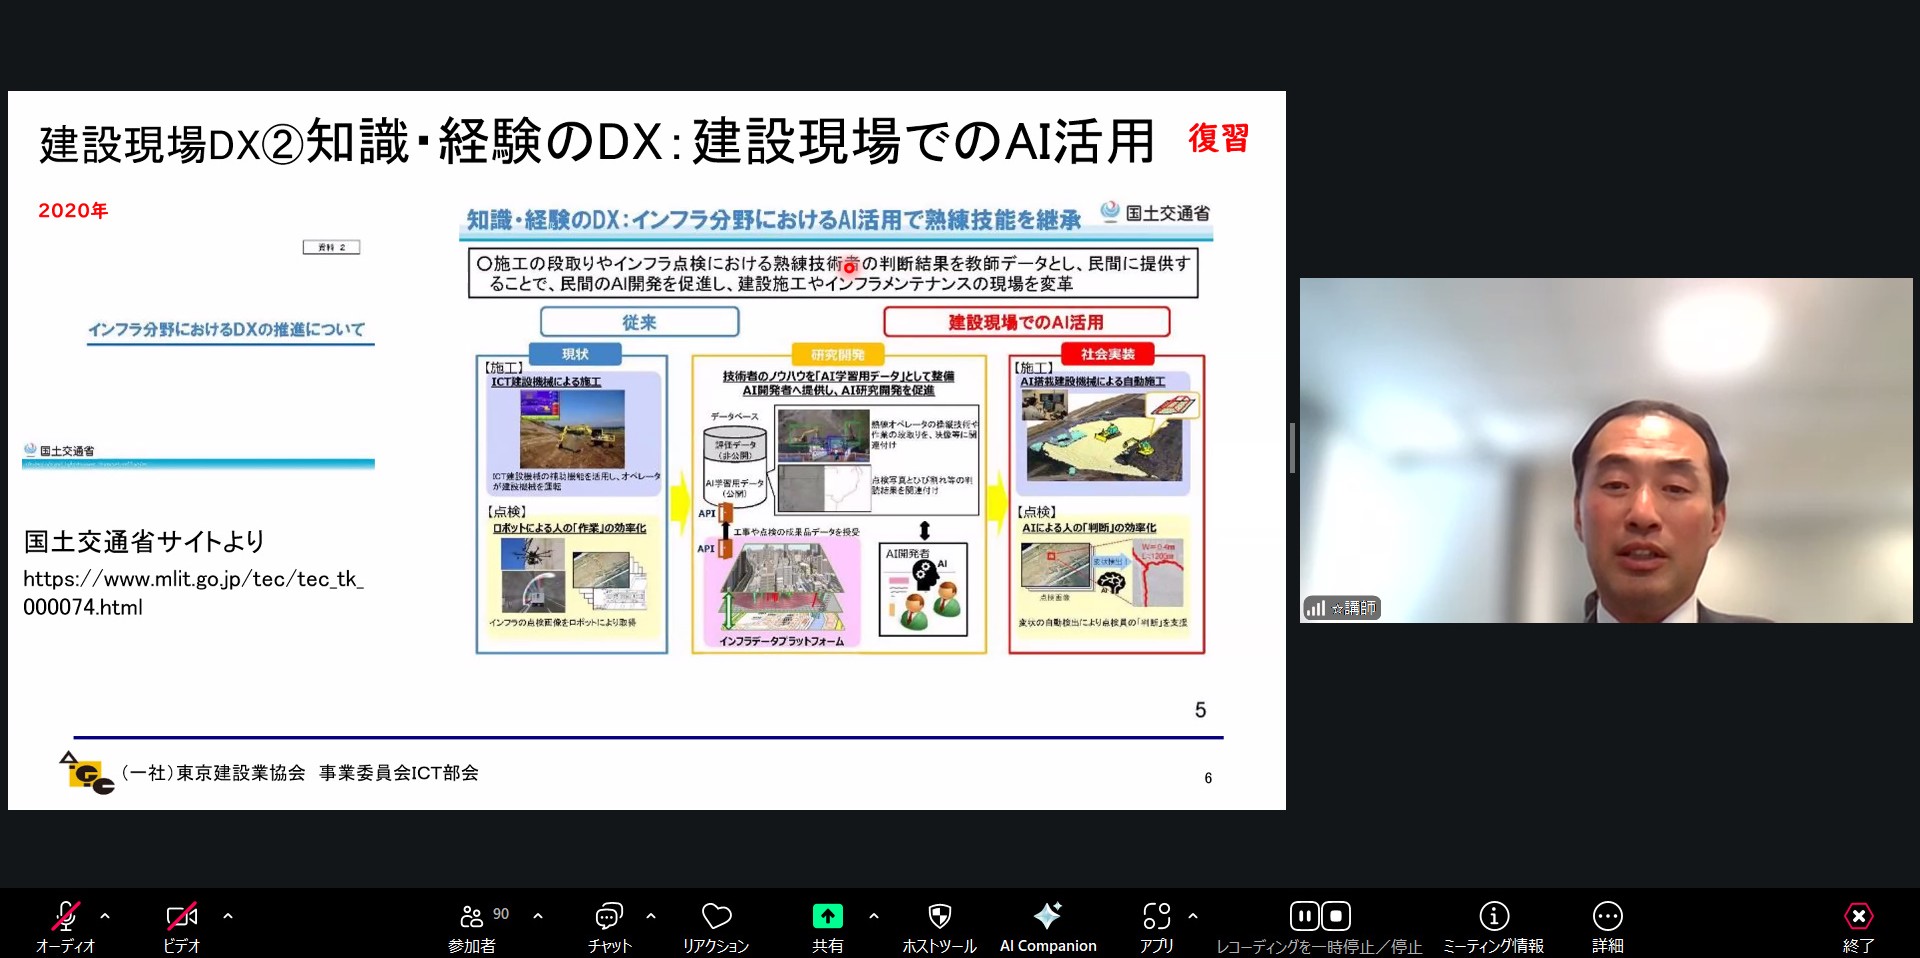
Task: Expand the video options caret
Action: tap(228, 916)
